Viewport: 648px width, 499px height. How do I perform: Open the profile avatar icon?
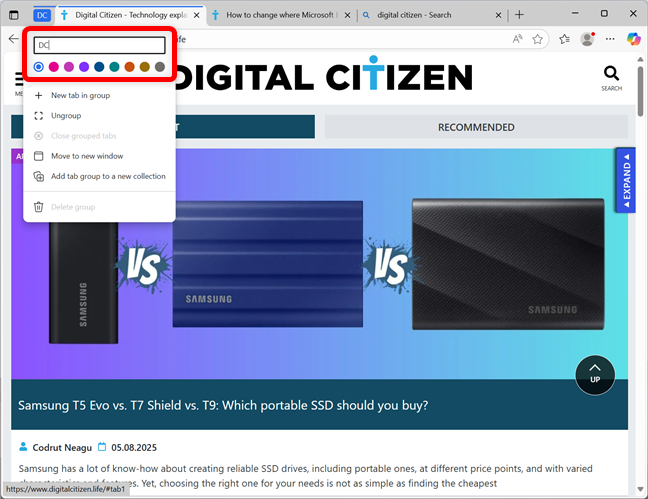pos(587,39)
